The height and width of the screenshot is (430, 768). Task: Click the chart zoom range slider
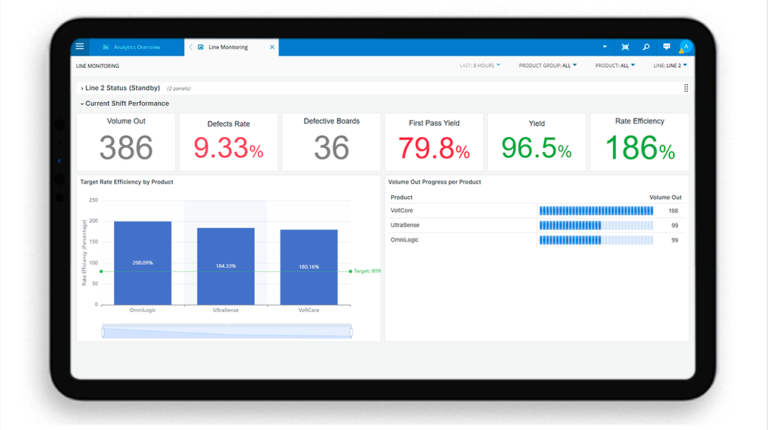pyautogui.click(x=227, y=331)
